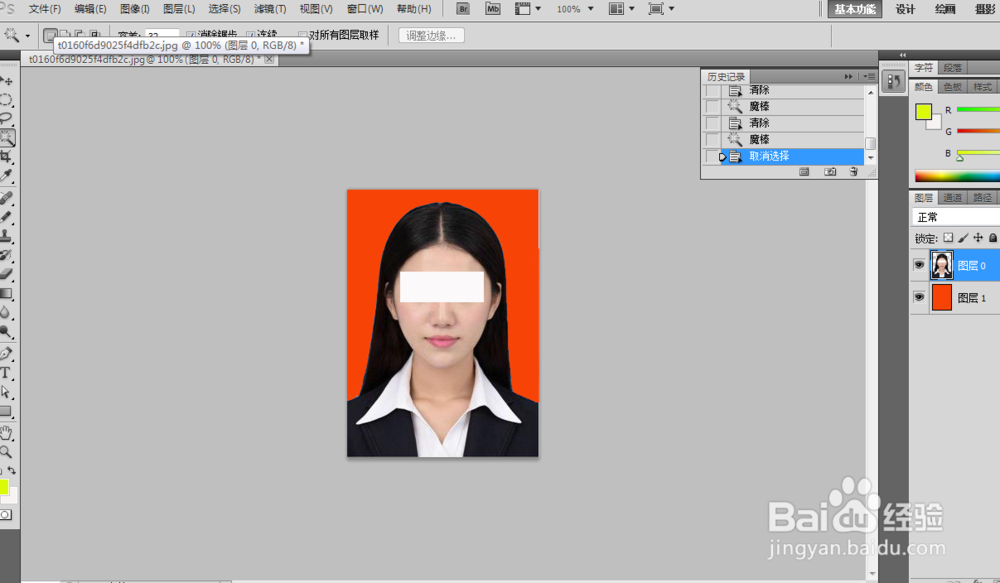
Task: Set history brush source for 取消选择 state
Action: click(712, 156)
